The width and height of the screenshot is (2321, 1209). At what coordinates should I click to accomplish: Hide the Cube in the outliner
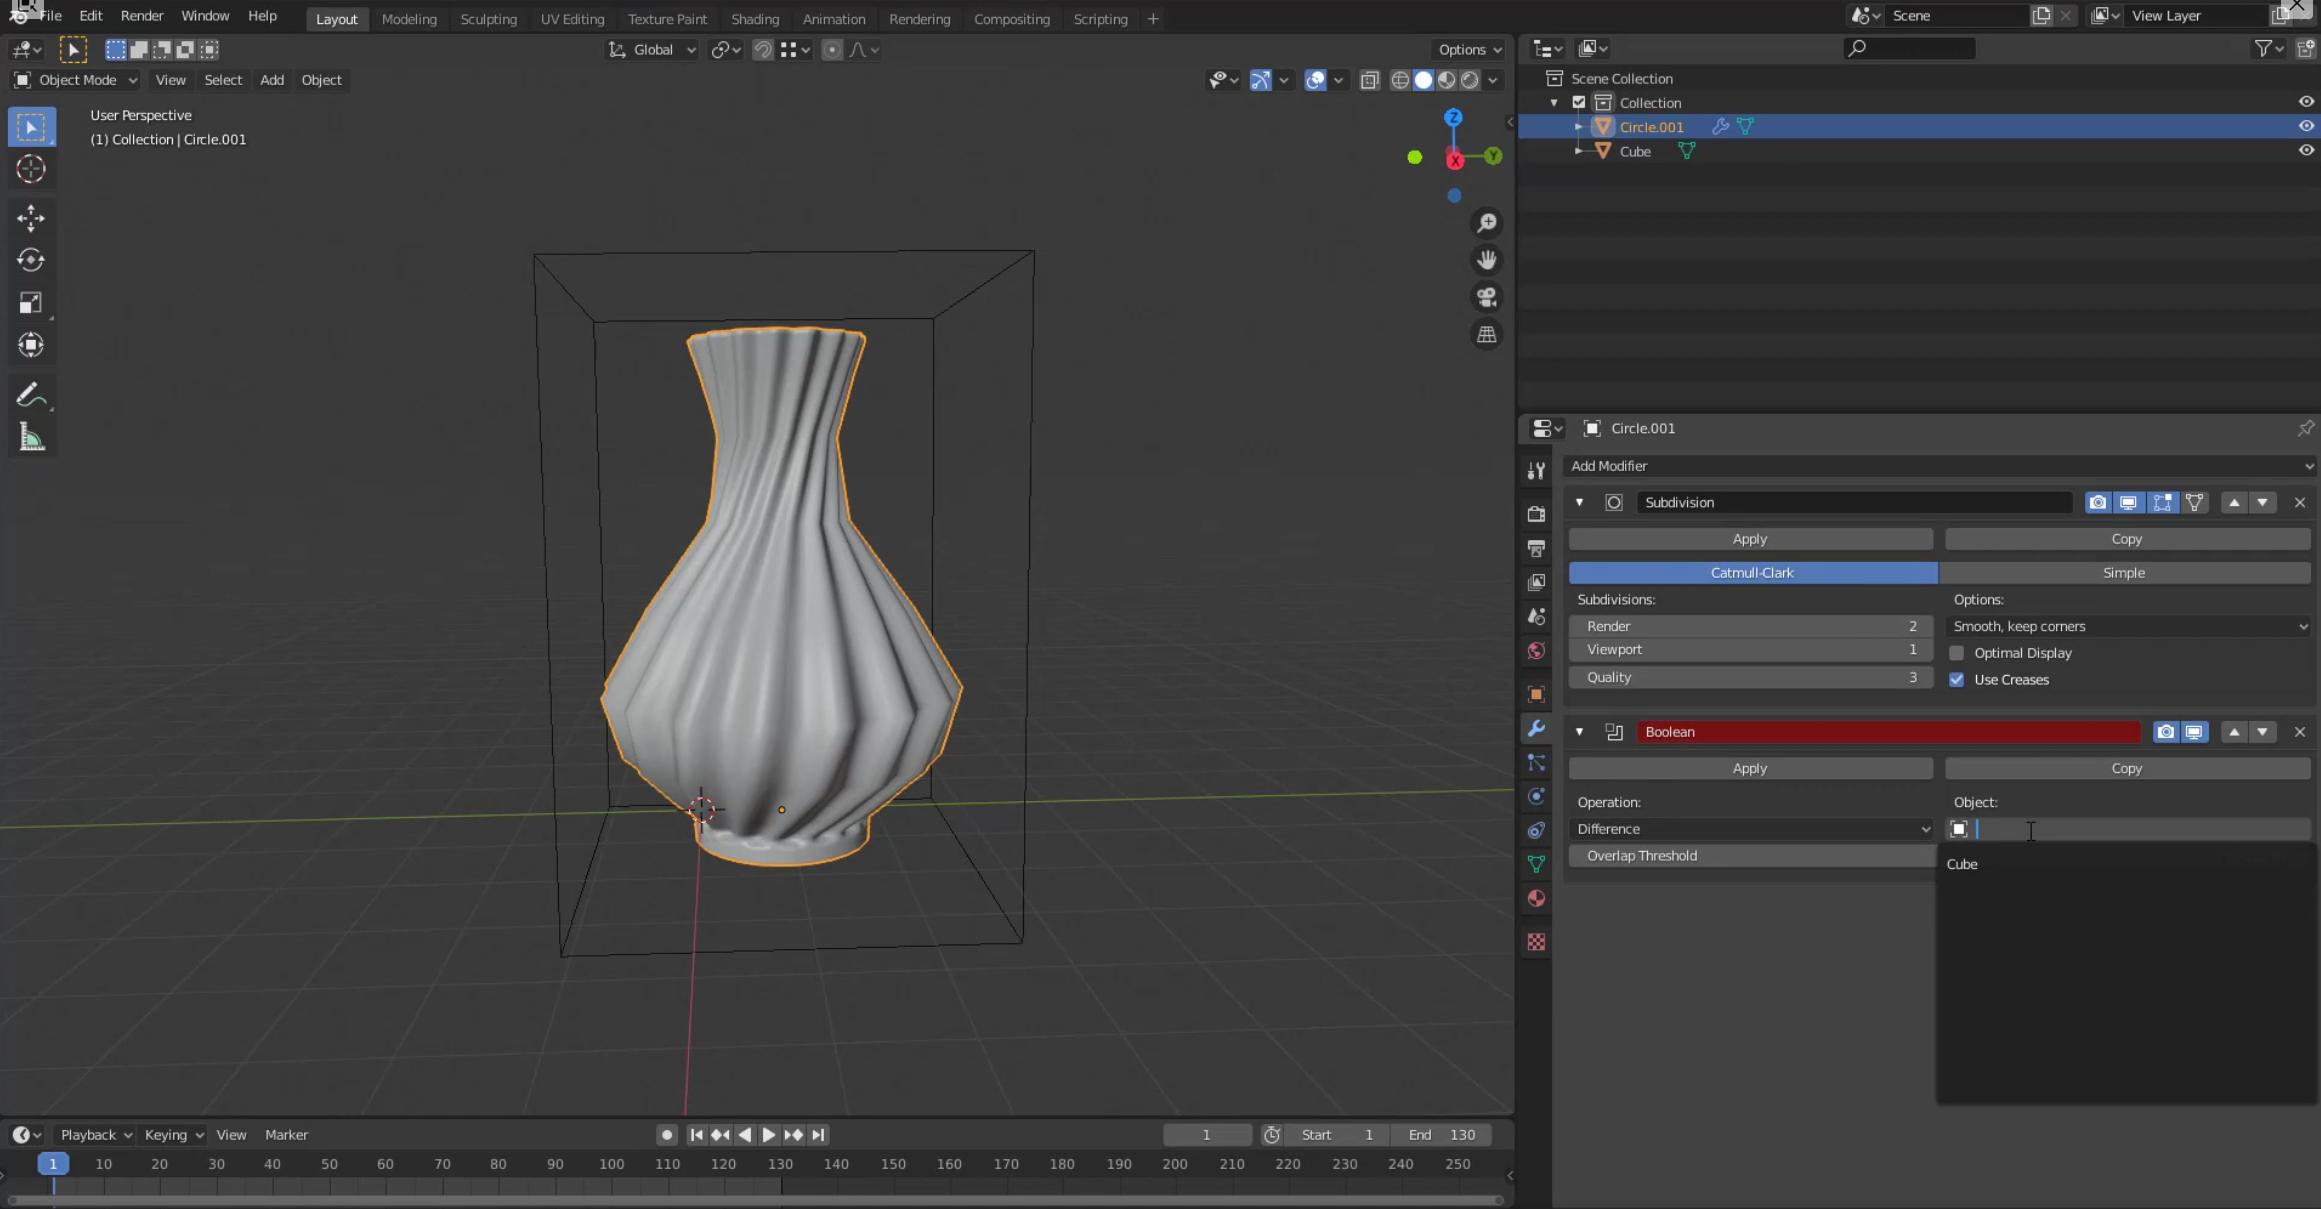pyautogui.click(x=2306, y=151)
